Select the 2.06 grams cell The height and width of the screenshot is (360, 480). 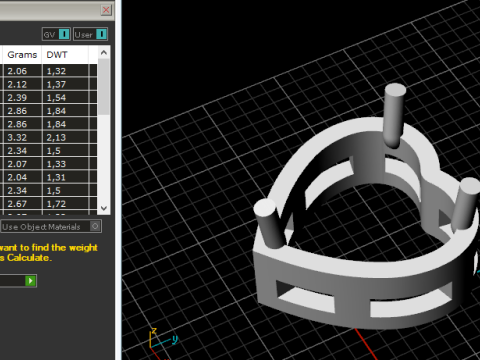point(22,71)
